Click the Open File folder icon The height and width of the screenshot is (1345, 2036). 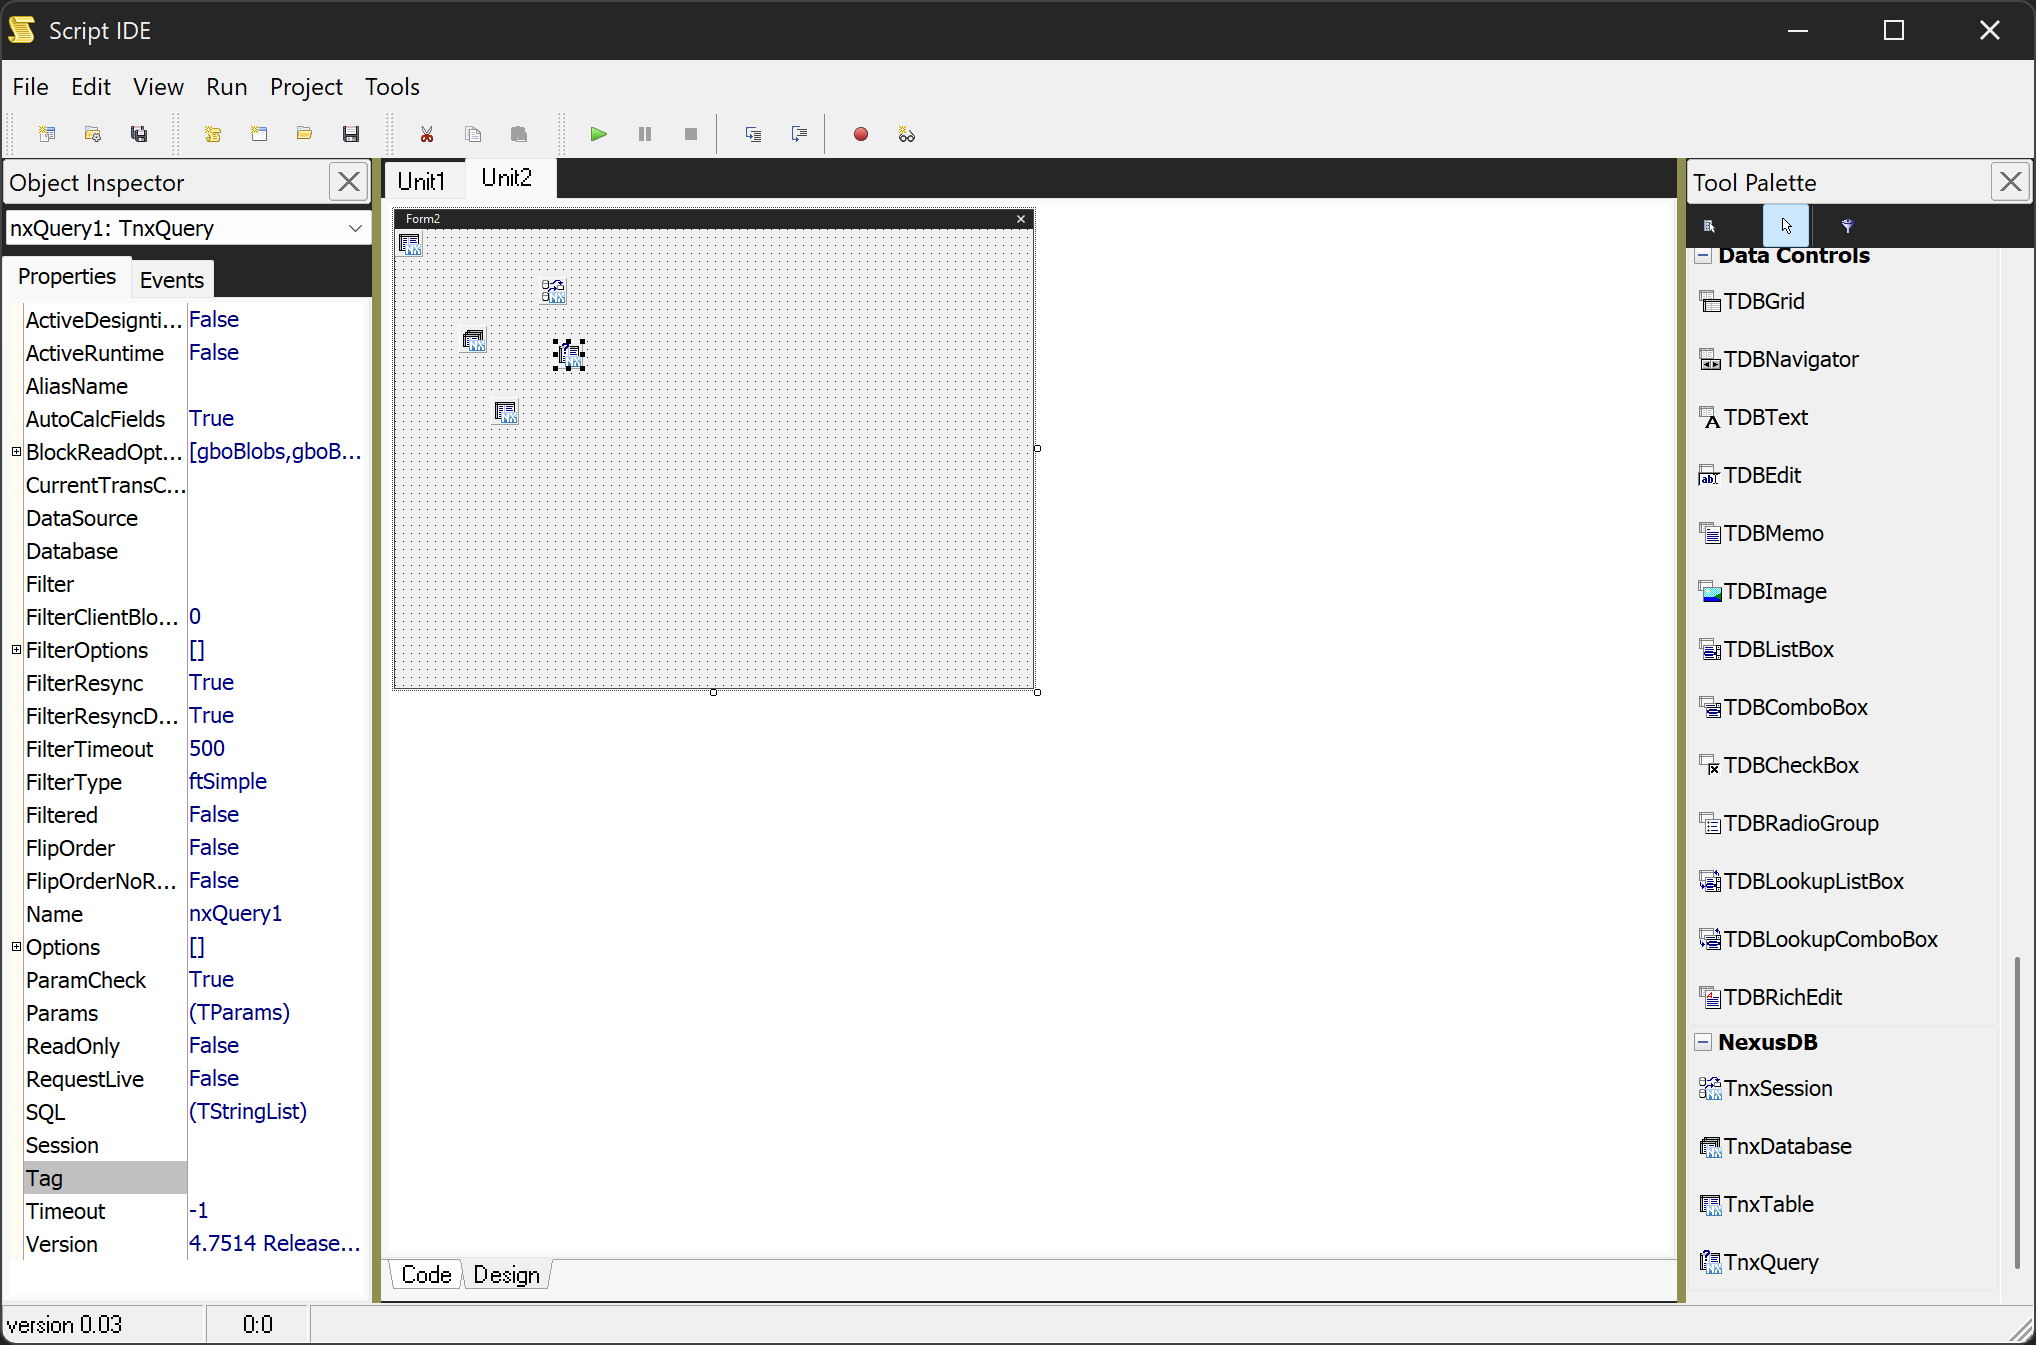click(305, 134)
